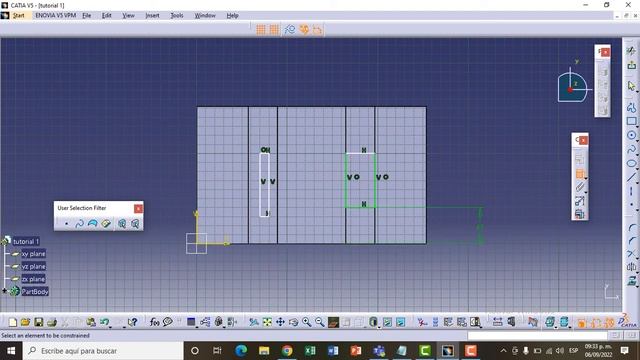
Task: Click the What's This help icon
Action: point(132,322)
